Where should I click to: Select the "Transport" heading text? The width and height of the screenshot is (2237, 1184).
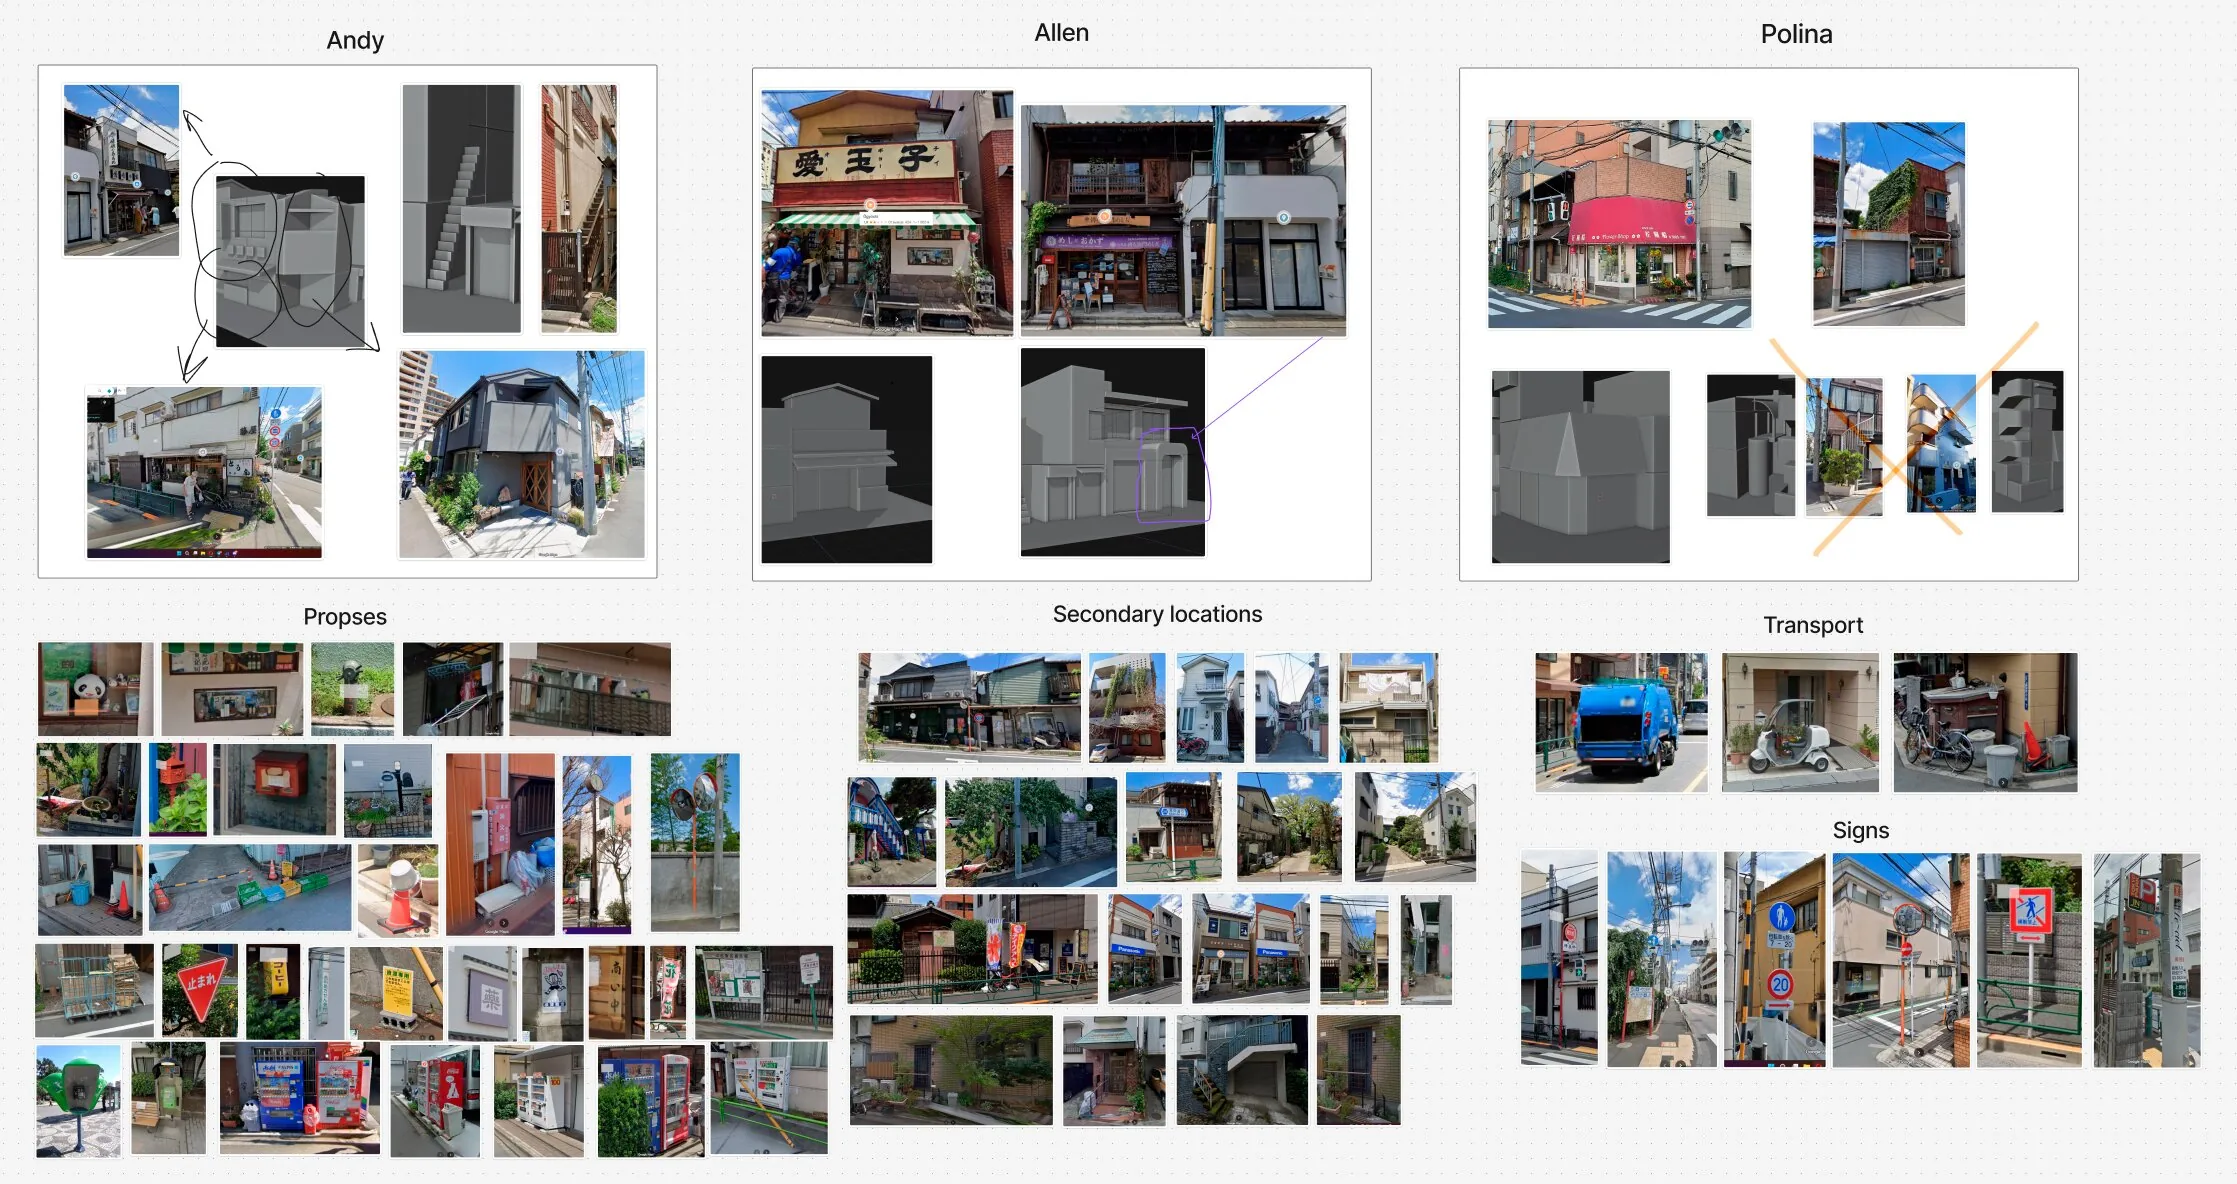[1813, 625]
